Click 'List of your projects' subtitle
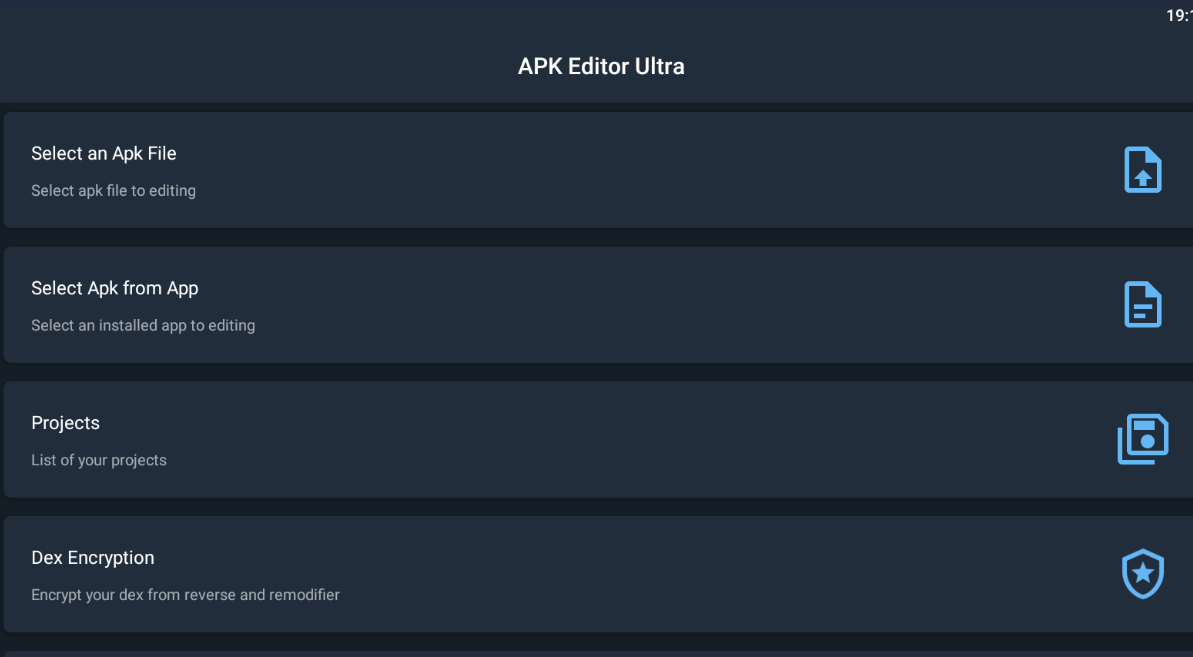Screen dimensions: 1193x657 99,460
